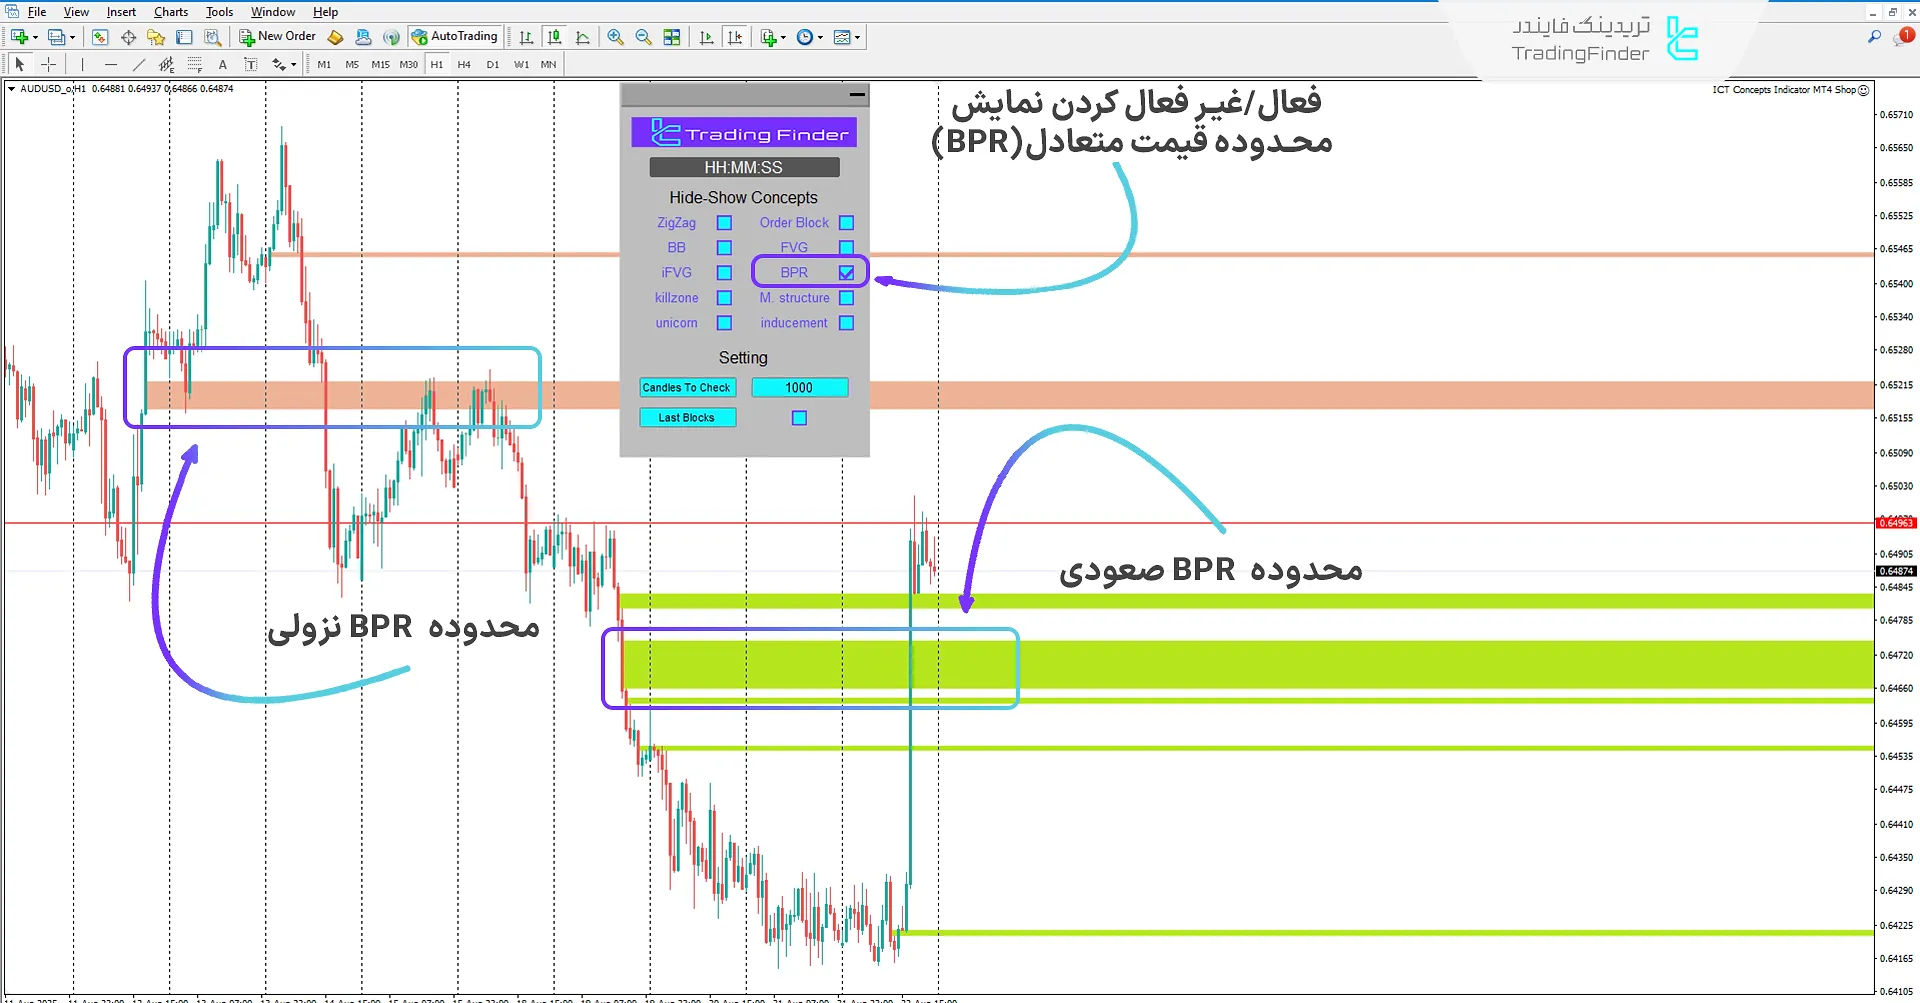The height and width of the screenshot is (1003, 1920).
Task: Select the Crosshair tool
Action: pos(48,64)
